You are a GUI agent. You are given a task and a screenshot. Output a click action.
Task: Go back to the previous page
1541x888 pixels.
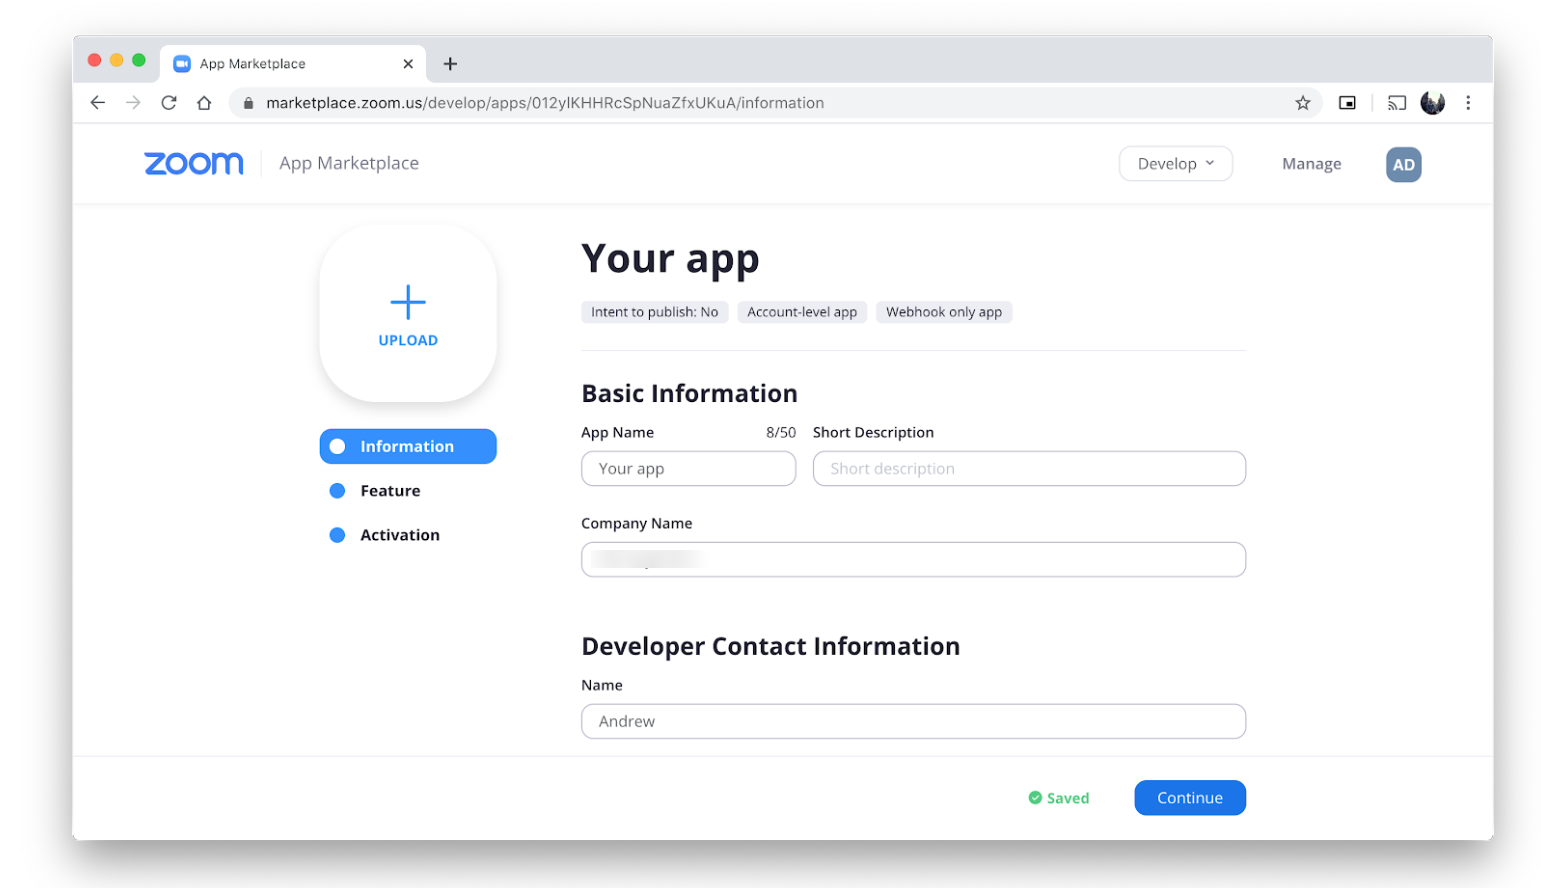coord(98,103)
